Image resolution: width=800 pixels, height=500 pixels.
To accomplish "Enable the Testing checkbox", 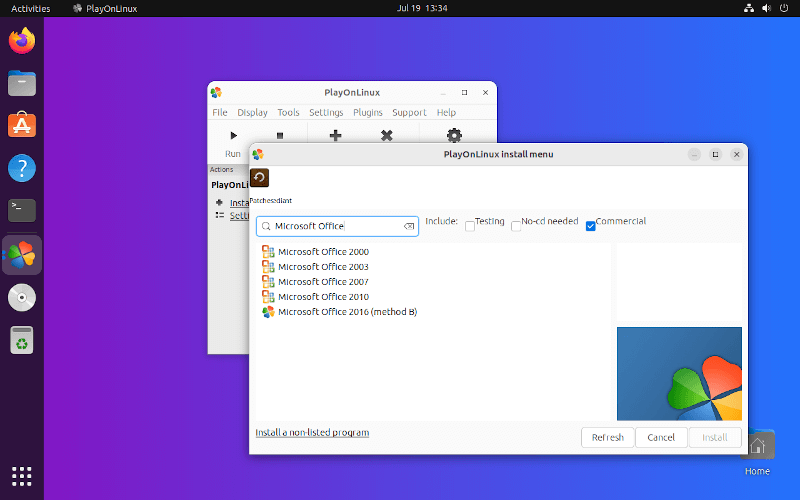I will tap(470, 226).
